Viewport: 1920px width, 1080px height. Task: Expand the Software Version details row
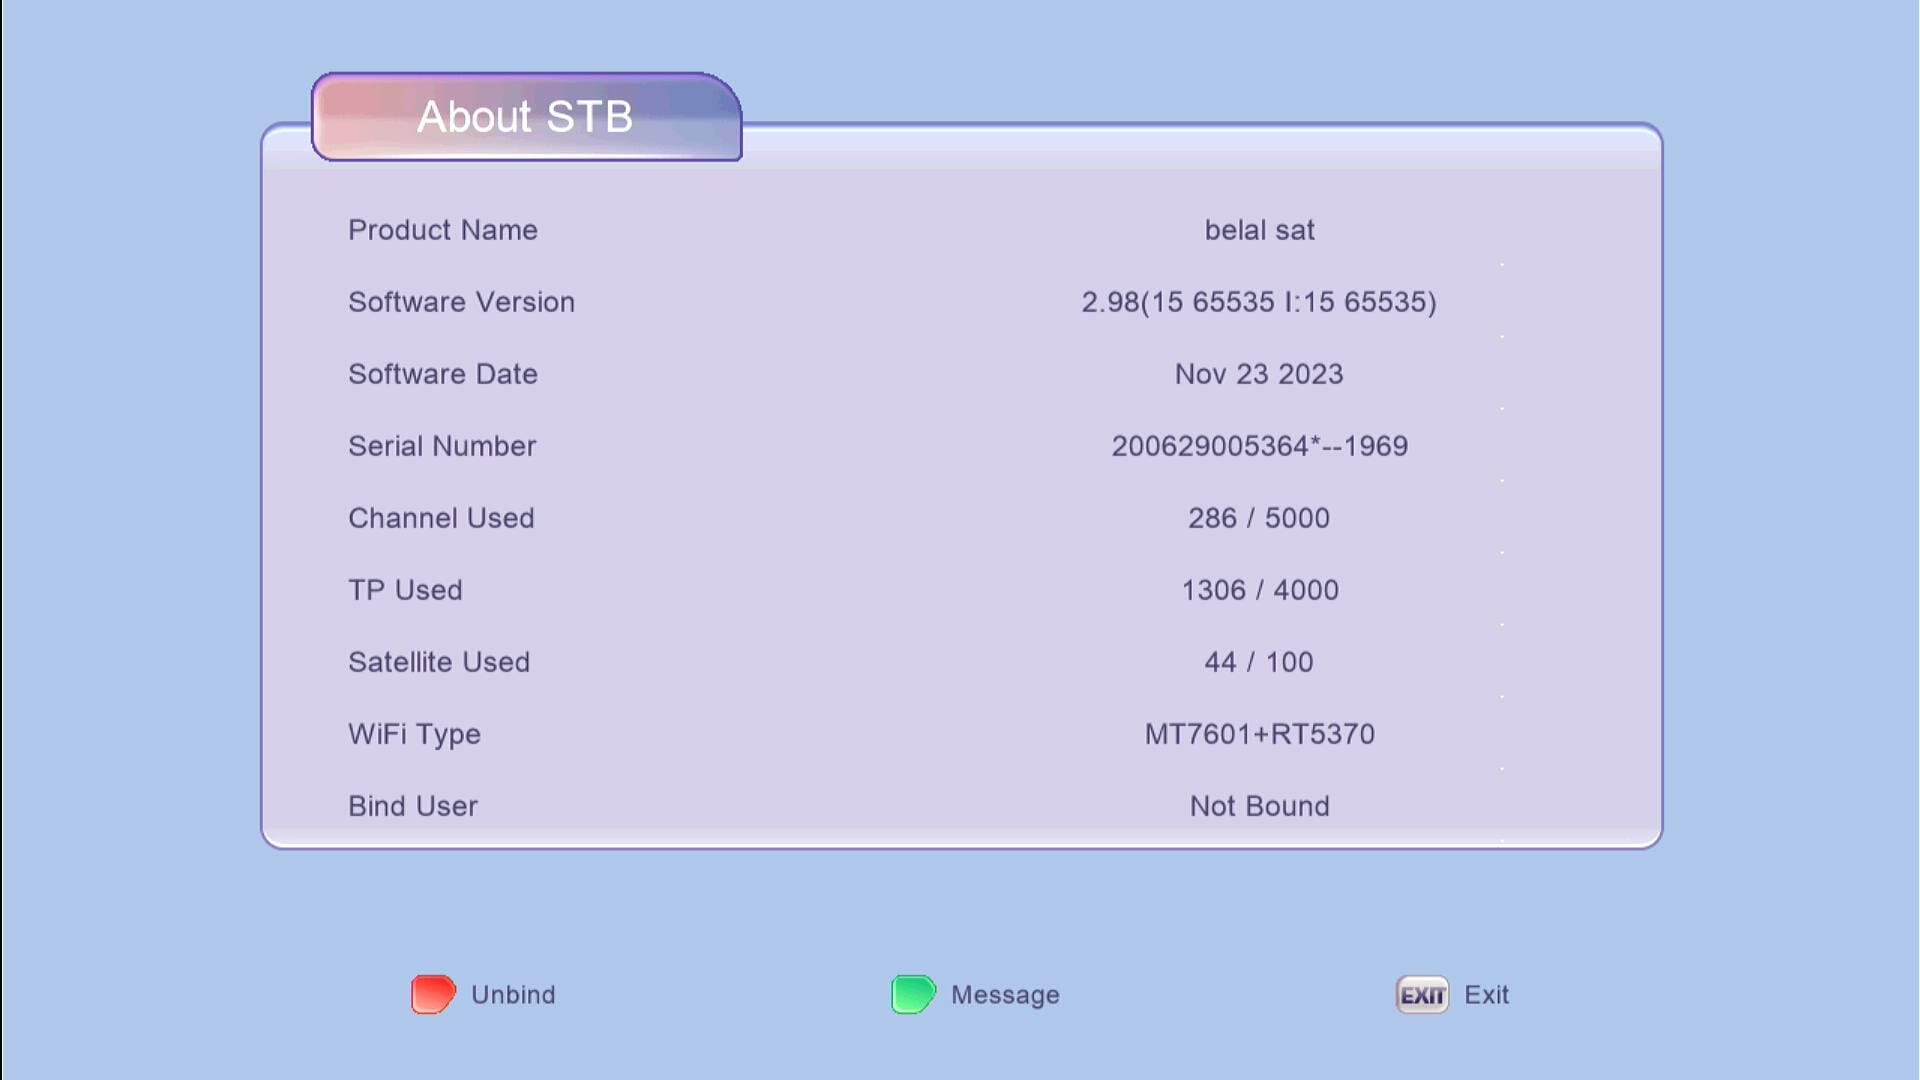[x=1259, y=301]
